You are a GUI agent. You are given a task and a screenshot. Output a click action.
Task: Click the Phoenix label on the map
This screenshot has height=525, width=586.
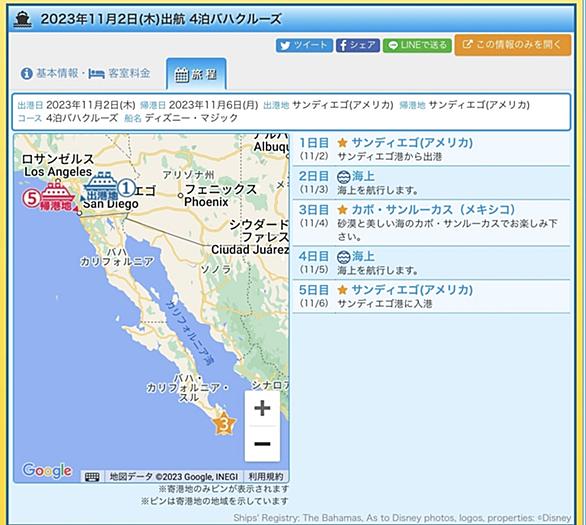click(206, 202)
